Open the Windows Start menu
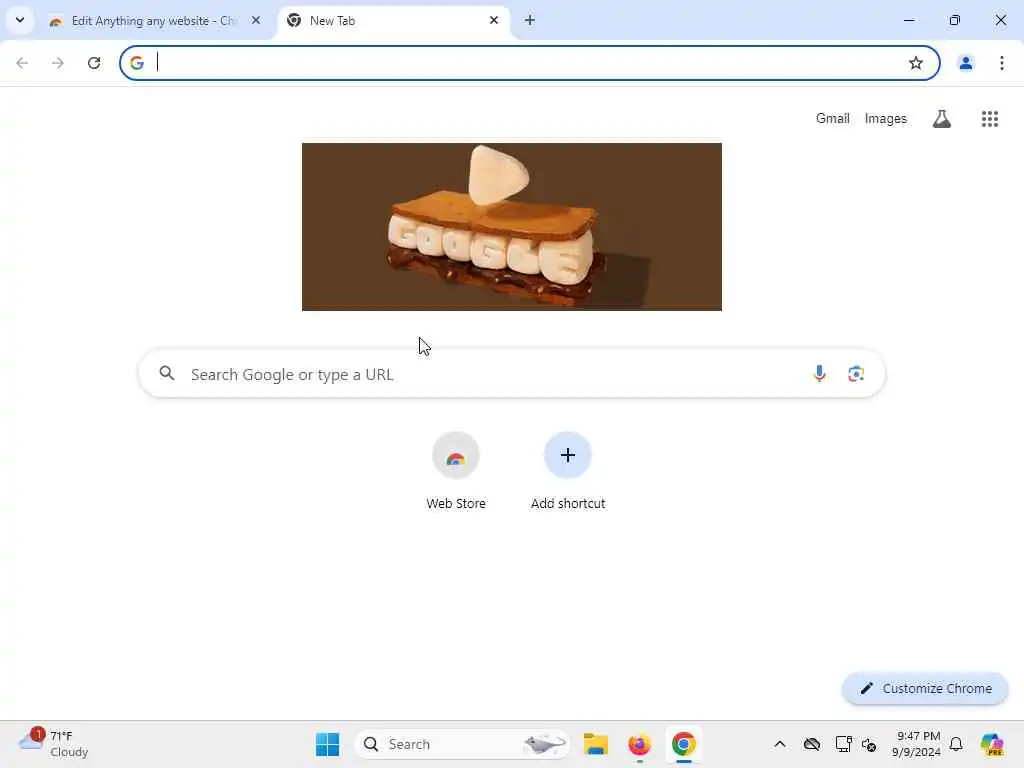Viewport: 1024px width, 768px height. point(327,744)
